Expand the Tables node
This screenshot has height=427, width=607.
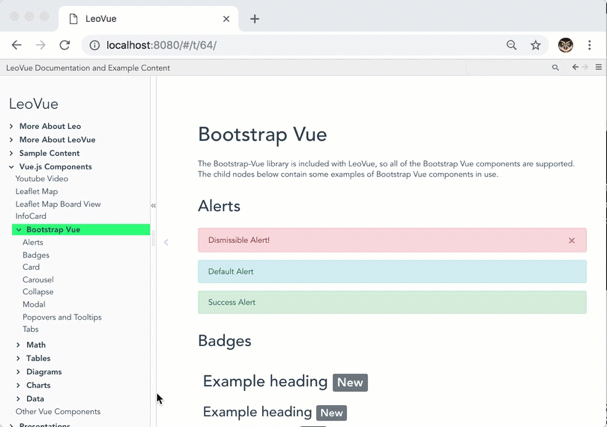tap(18, 358)
